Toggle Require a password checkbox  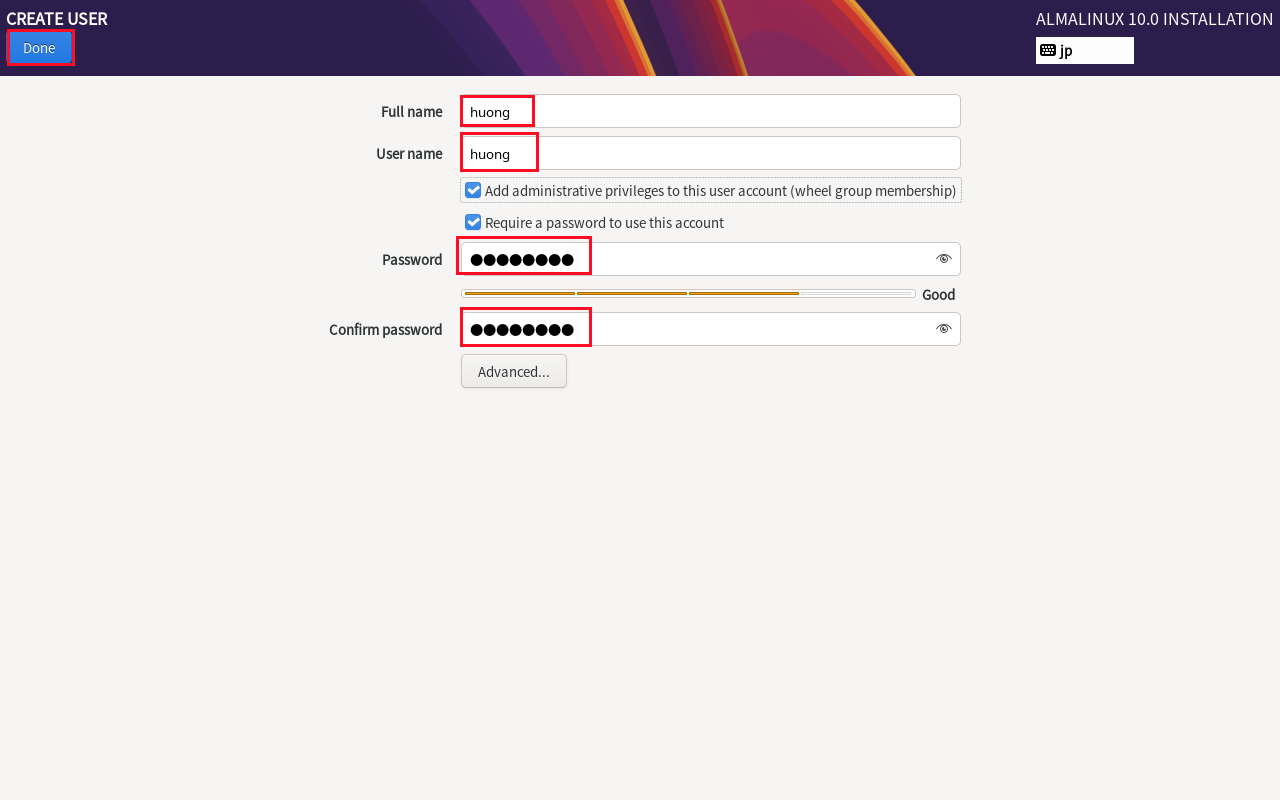474,222
